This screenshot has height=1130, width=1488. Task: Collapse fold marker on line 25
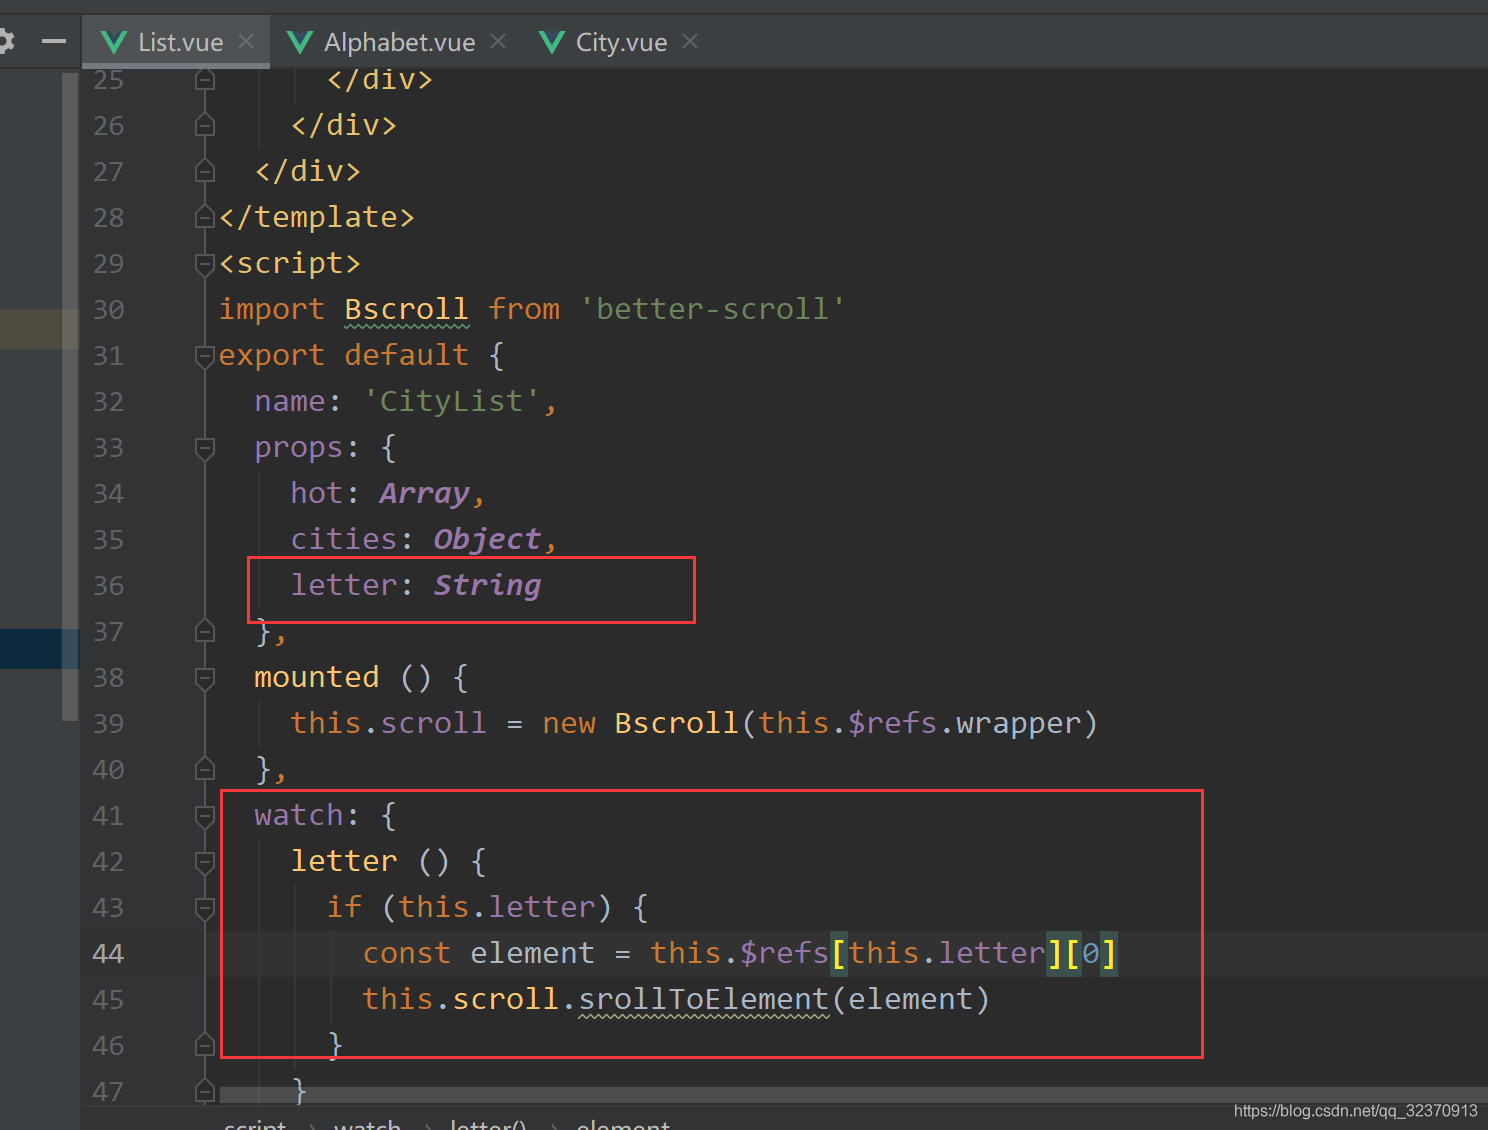point(205,79)
